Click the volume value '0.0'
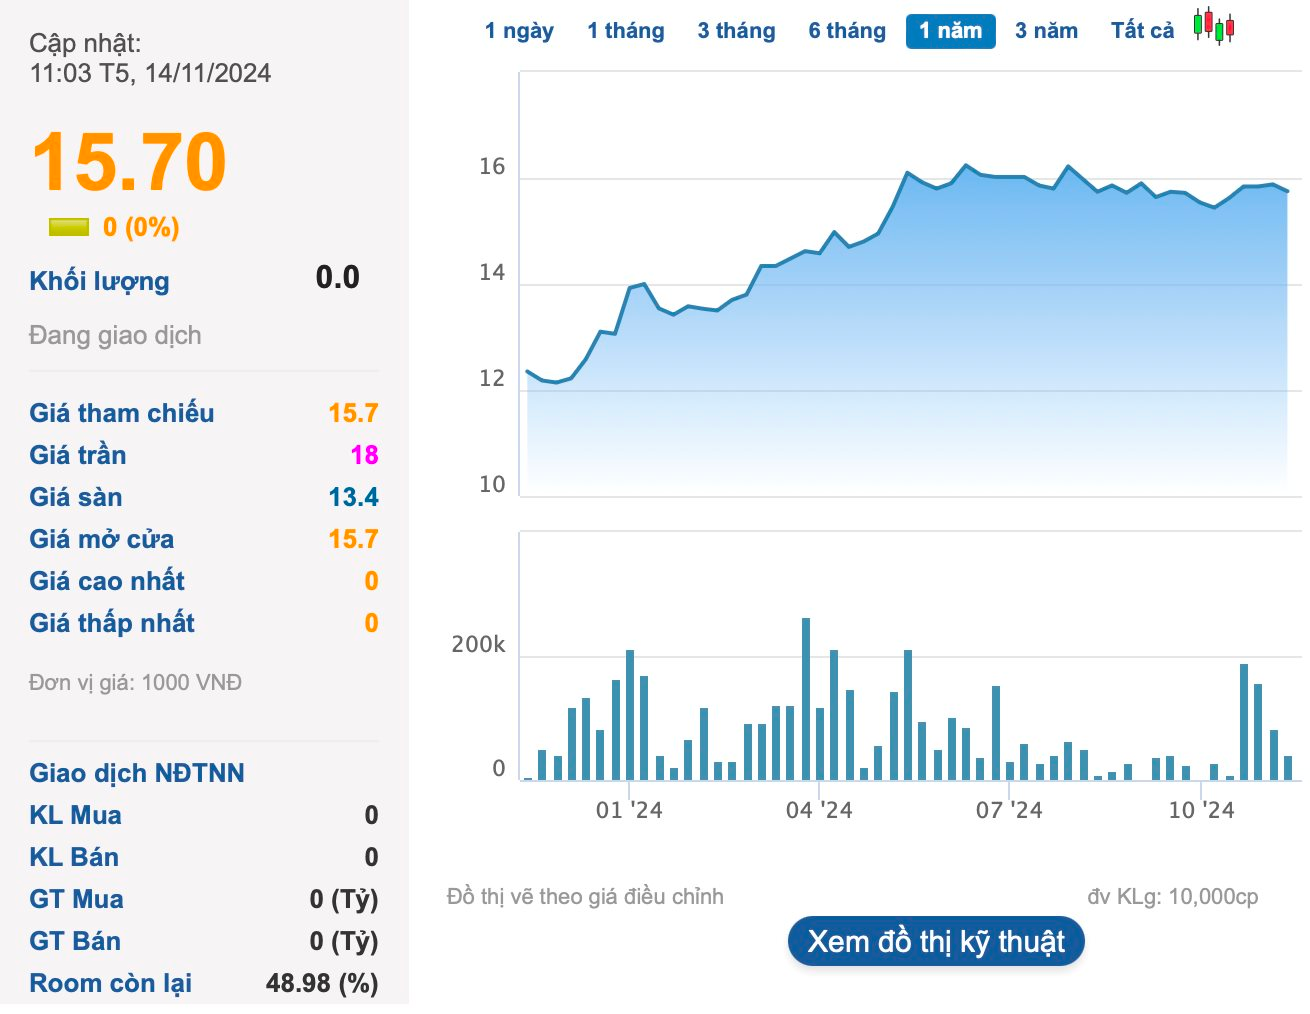The image size is (1310, 1014). (x=338, y=277)
